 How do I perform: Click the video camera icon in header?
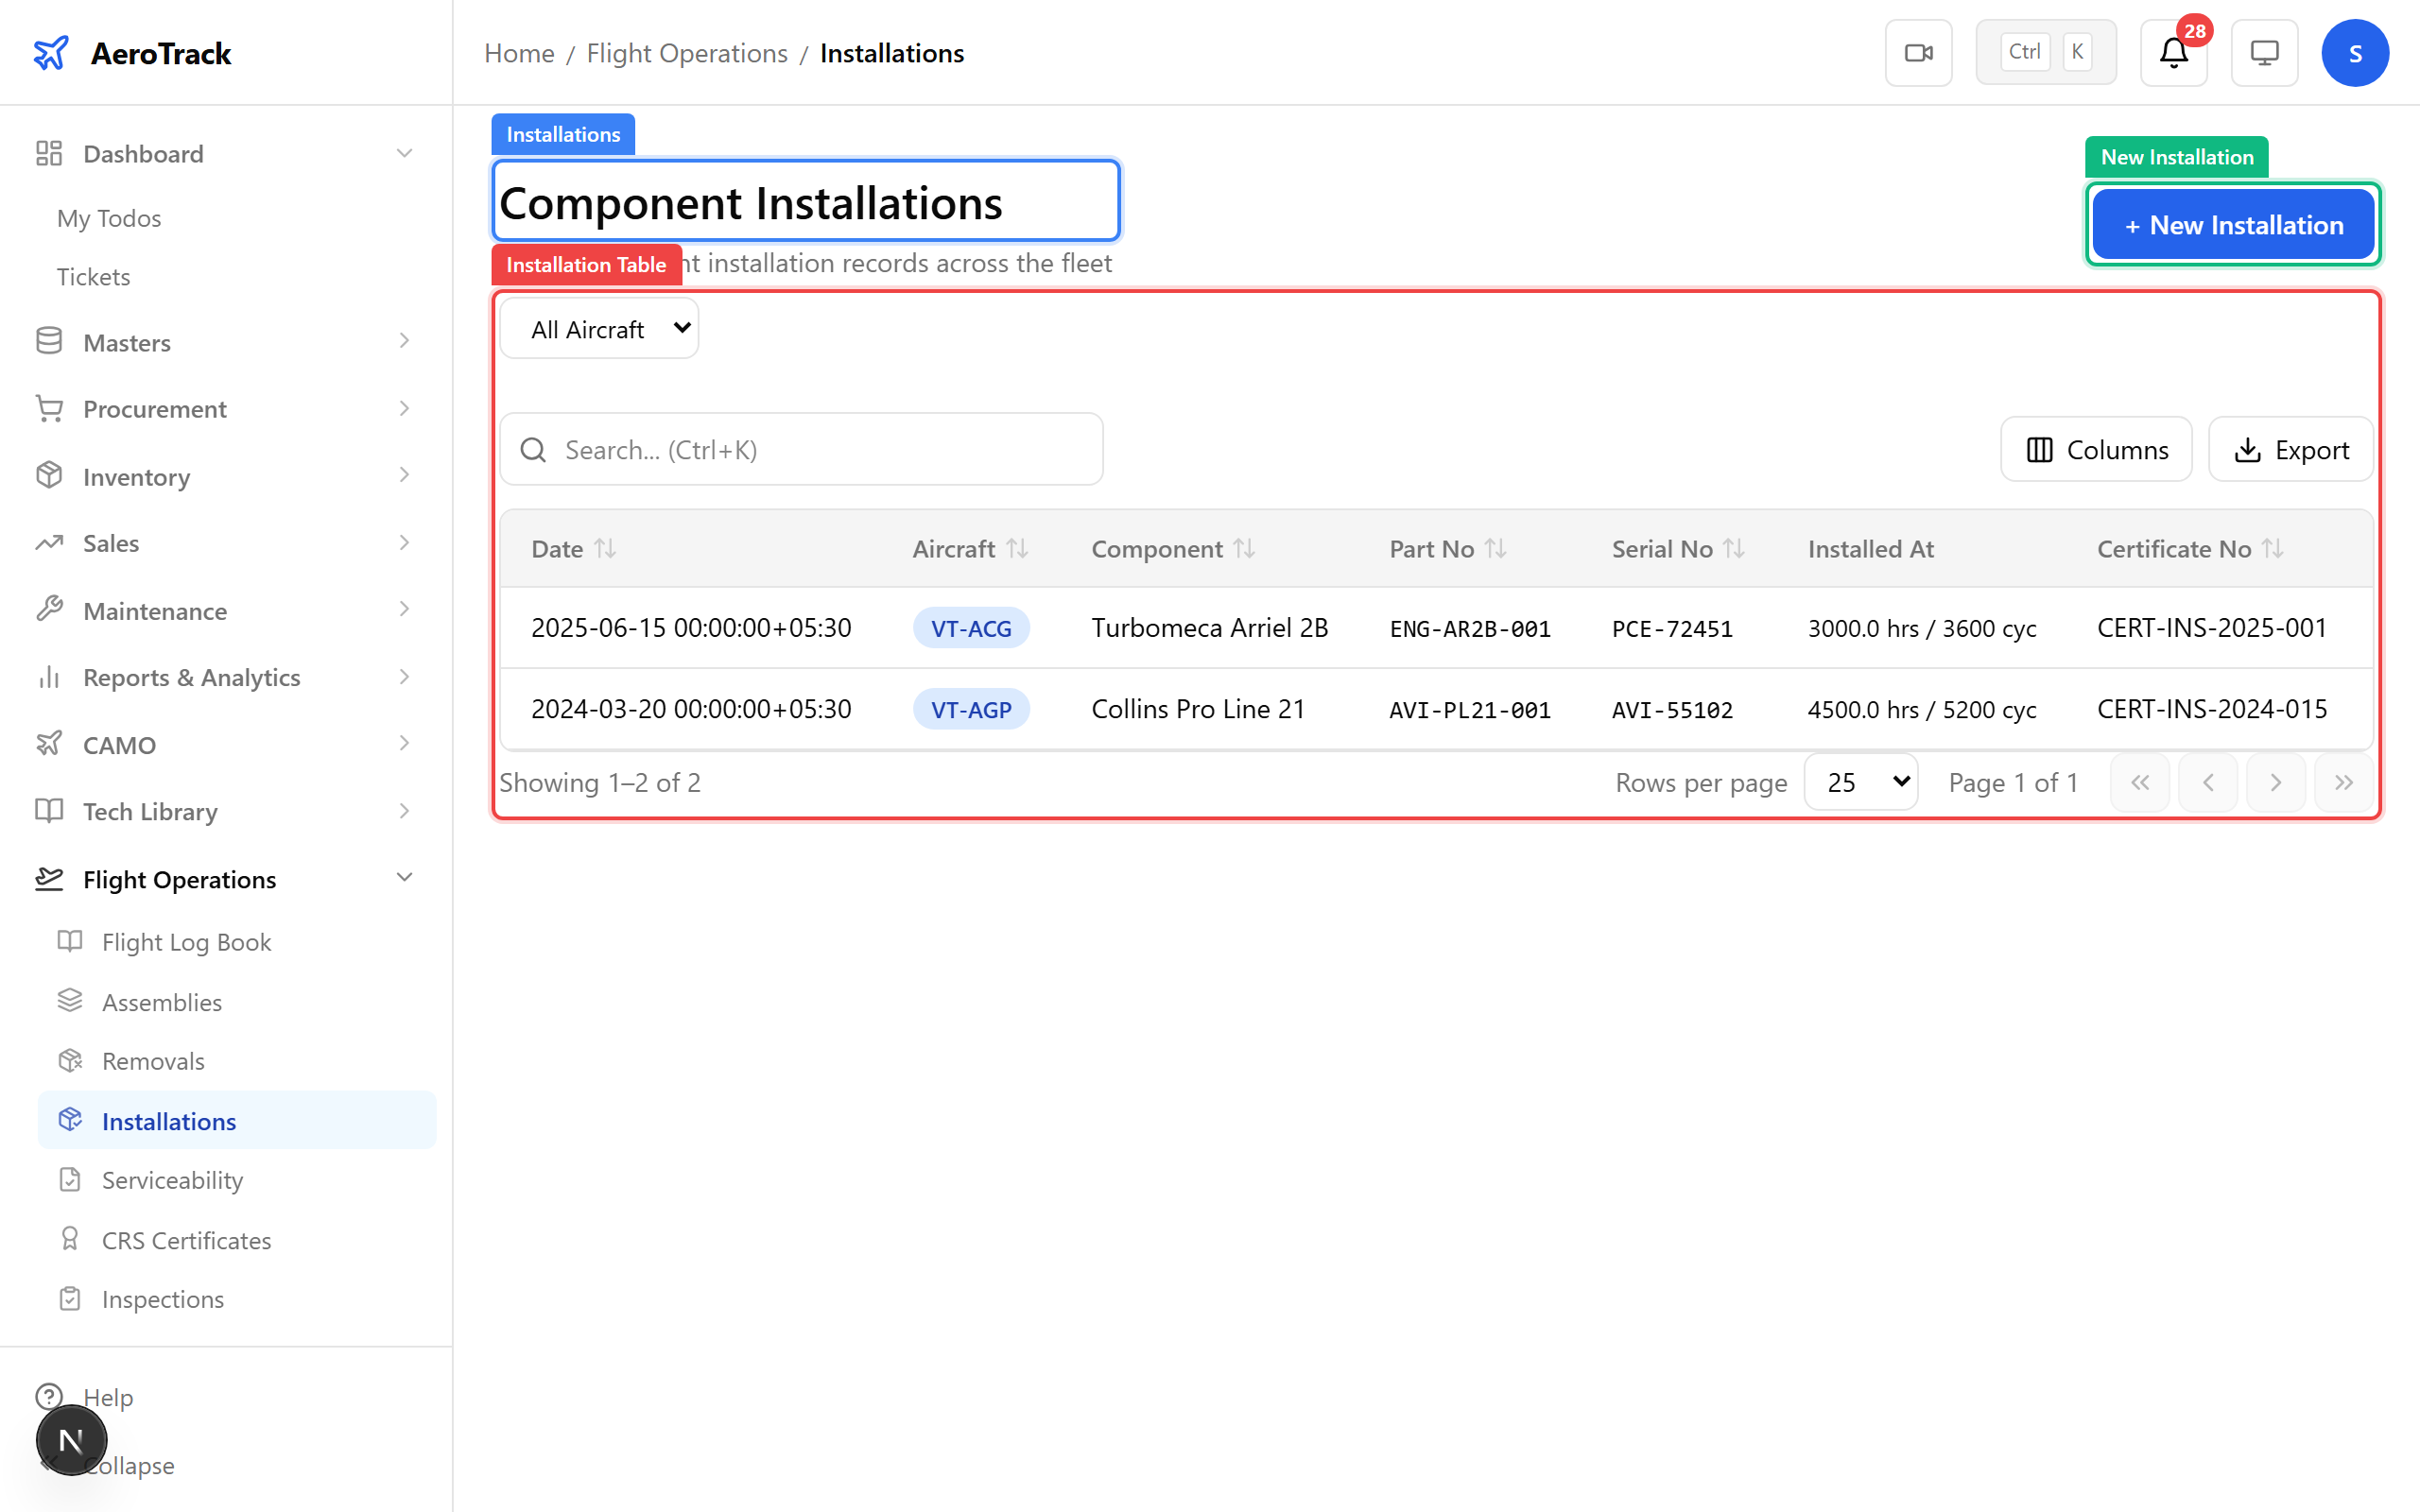[x=1918, y=53]
